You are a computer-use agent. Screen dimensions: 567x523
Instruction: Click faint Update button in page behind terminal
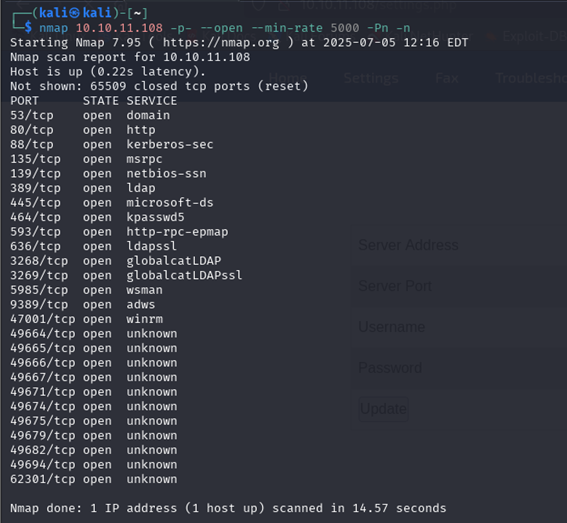(383, 409)
